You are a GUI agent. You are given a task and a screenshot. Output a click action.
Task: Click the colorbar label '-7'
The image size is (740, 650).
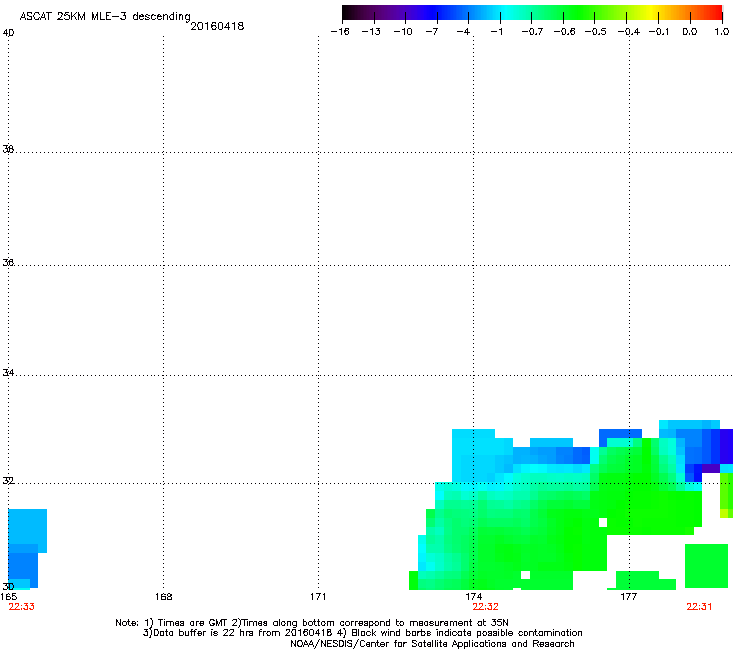tap(432, 32)
